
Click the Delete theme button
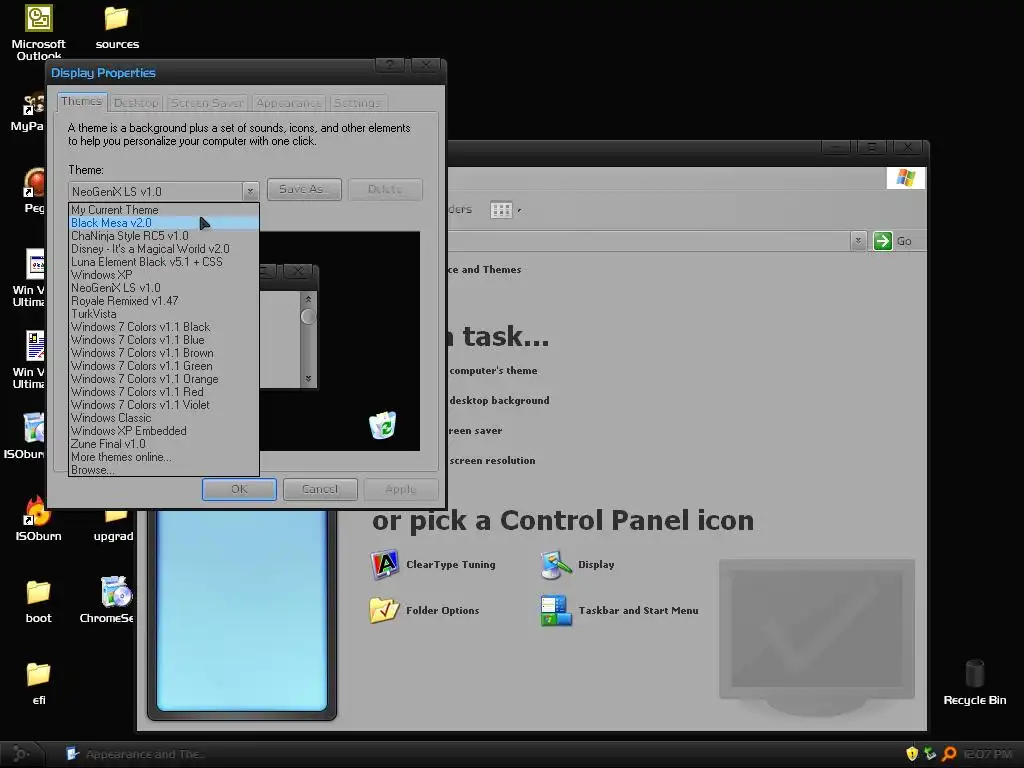[385, 189]
